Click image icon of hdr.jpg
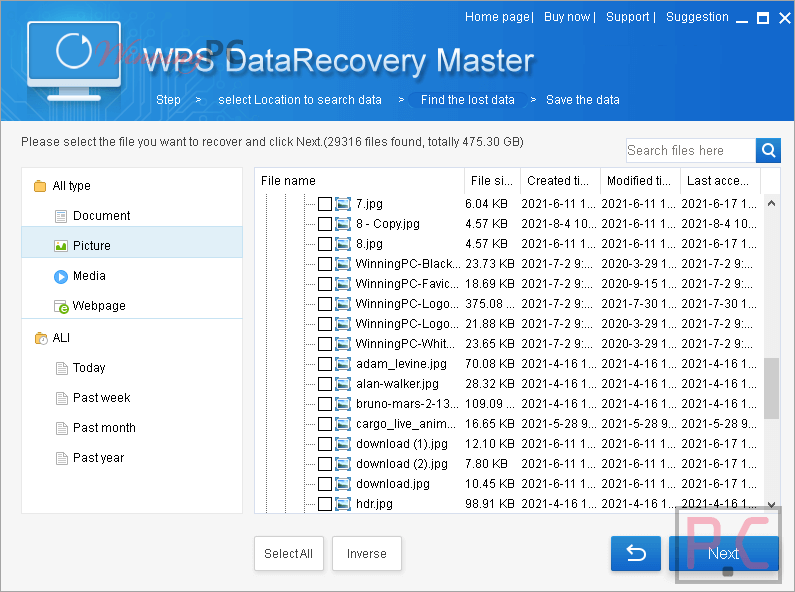Viewport: 795px width, 592px height. pos(343,504)
